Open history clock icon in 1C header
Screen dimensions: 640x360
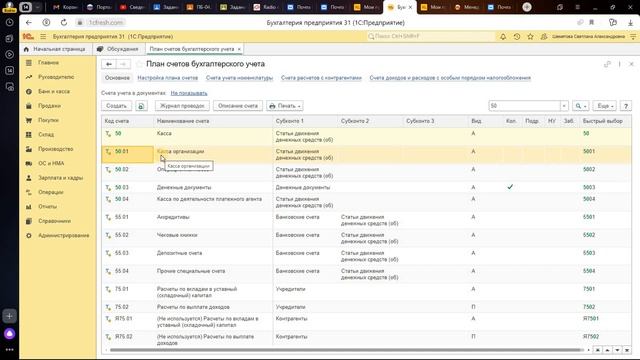click(x=517, y=37)
